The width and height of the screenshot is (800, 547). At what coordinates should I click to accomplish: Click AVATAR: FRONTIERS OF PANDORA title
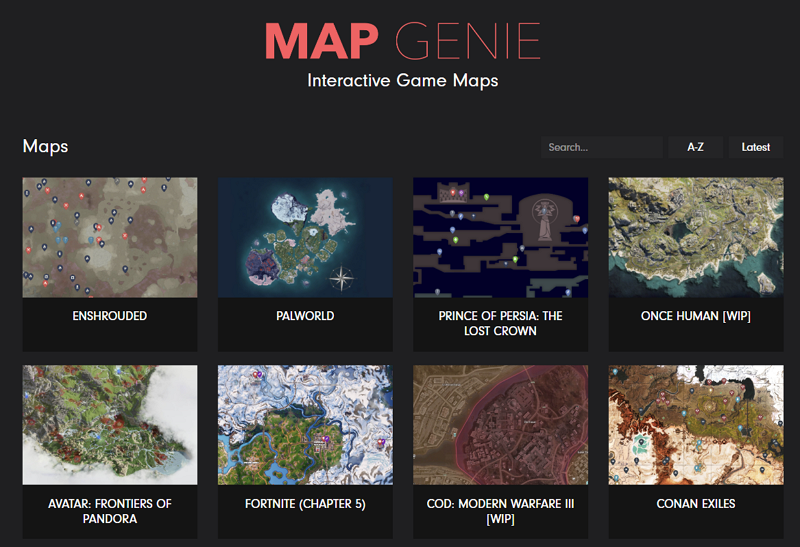pyautogui.click(x=110, y=511)
